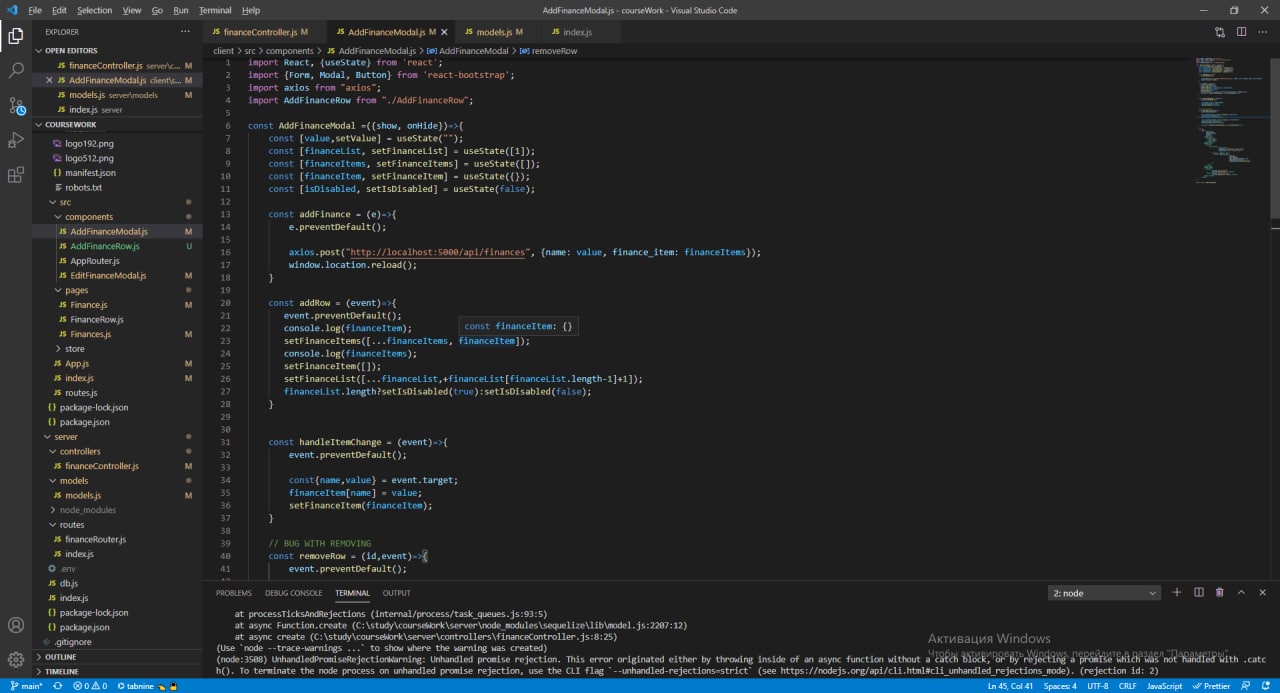Open notifications bell in status bar
The height and width of the screenshot is (693, 1280).
pos(1266,686)
